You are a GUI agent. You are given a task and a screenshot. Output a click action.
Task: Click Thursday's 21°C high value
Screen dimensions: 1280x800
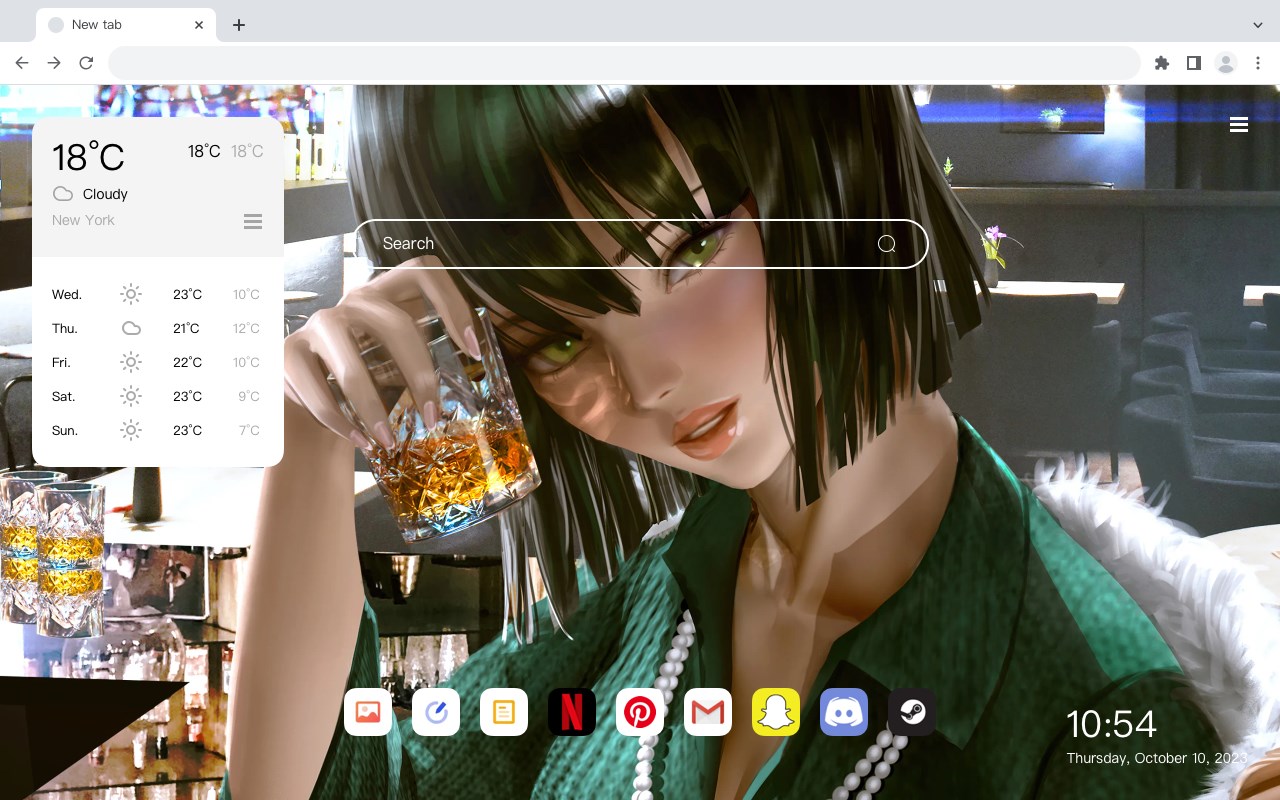click(186, 329)
